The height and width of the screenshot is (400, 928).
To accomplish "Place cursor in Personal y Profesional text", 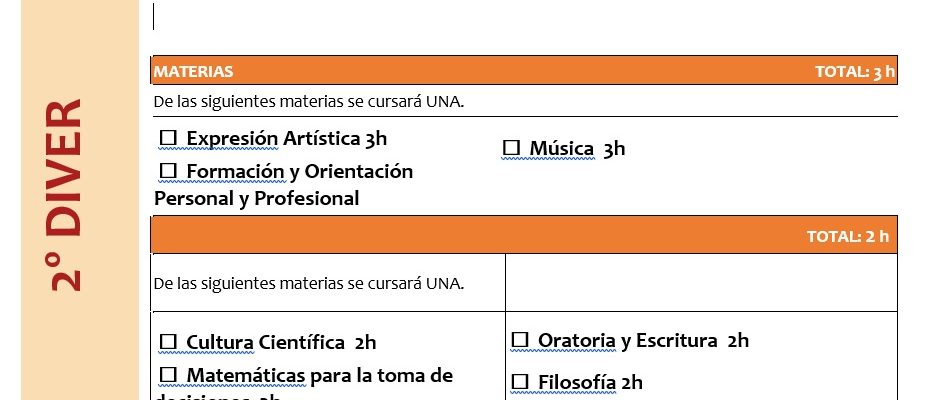I will click(256, 198).
